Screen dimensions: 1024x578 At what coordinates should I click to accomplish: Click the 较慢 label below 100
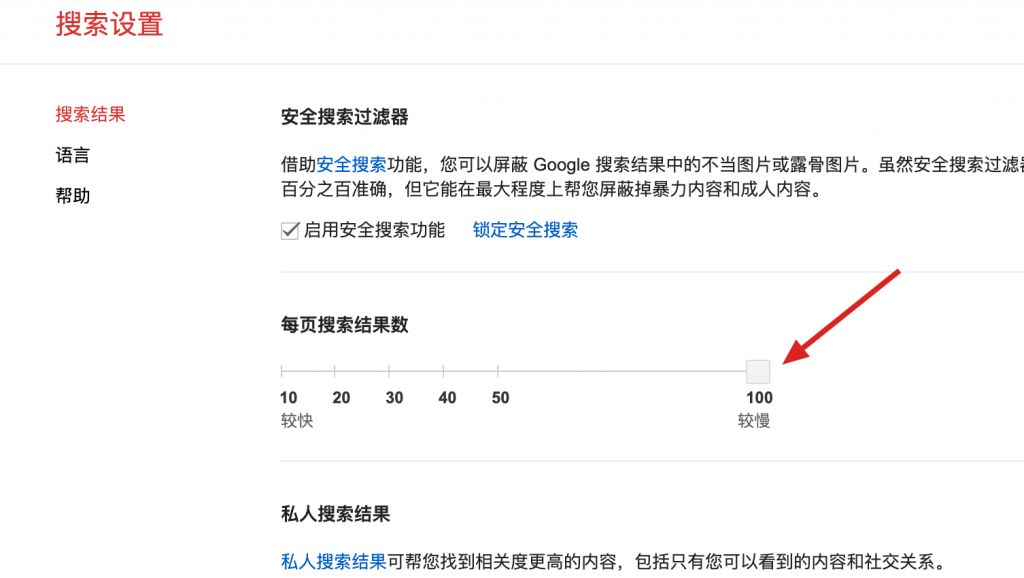point(754,421)
